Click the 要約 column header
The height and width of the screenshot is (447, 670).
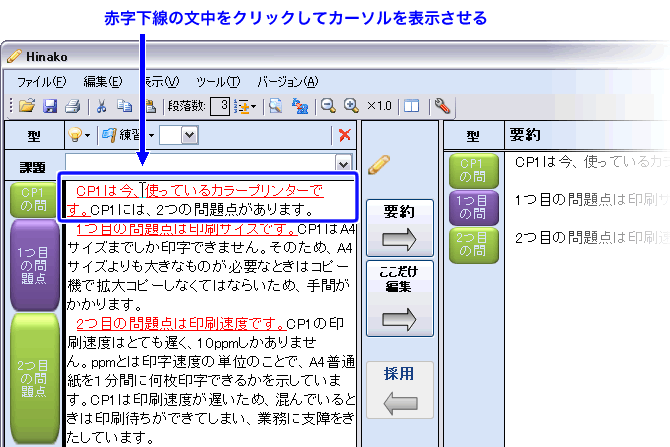tap(525, 135)
